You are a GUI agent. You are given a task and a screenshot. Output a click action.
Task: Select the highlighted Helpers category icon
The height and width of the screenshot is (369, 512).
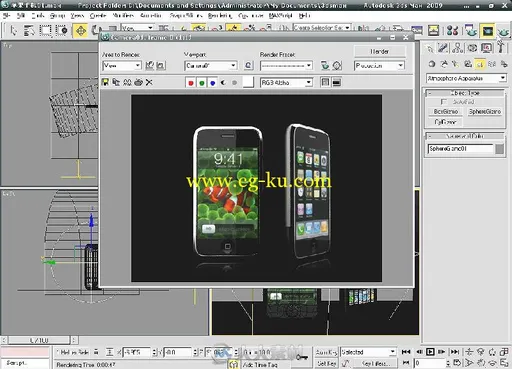click(x=480, y=64)
